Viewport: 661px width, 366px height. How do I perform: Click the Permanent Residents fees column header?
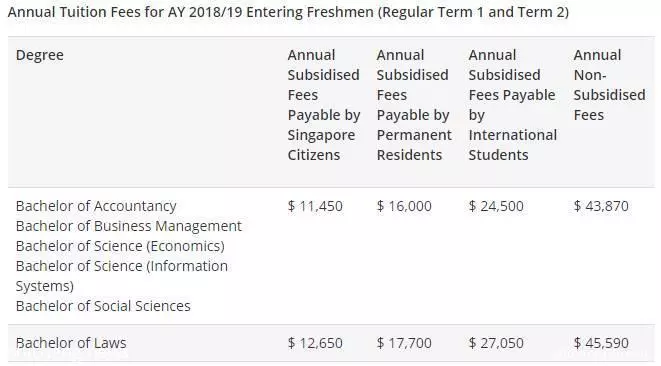click(x=414, y=105)
